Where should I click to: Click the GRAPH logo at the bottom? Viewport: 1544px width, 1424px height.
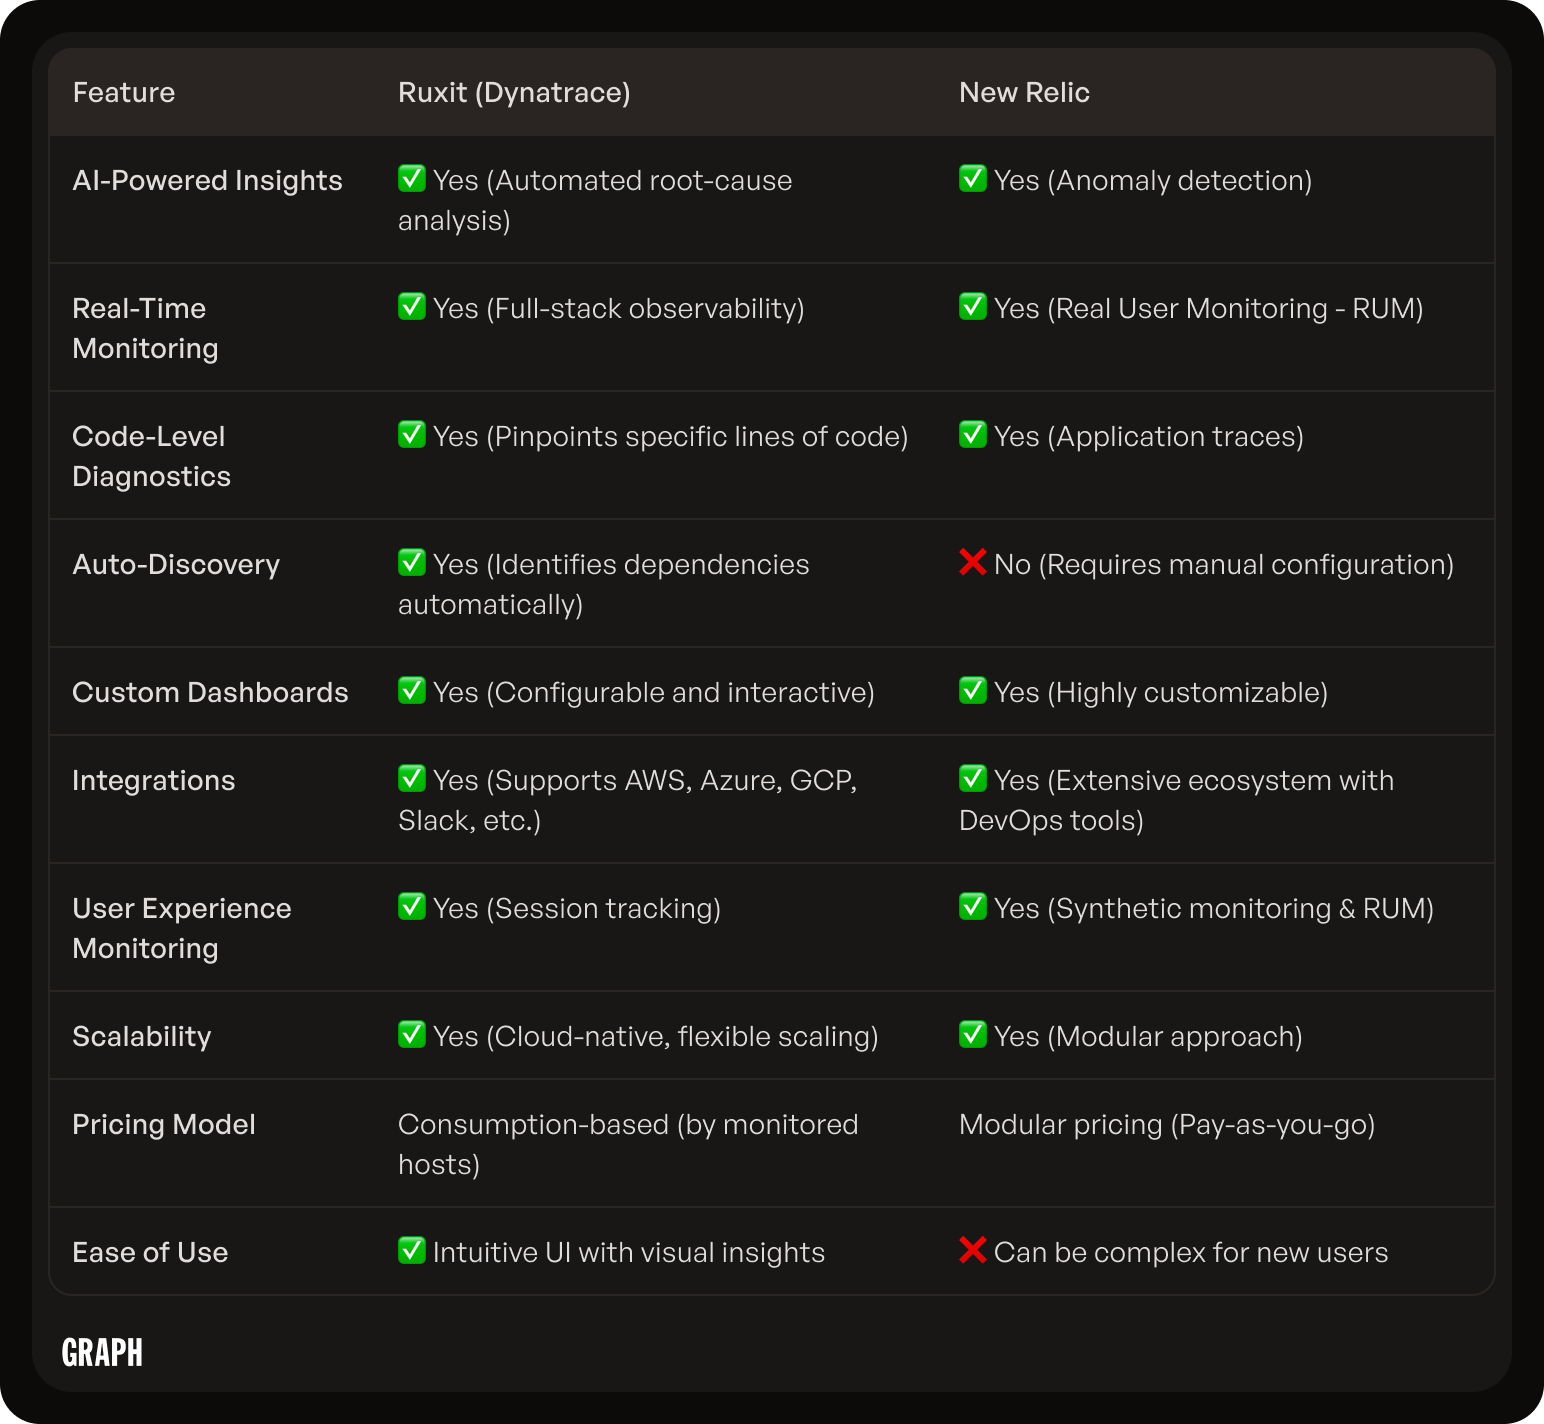(102, 1353)
